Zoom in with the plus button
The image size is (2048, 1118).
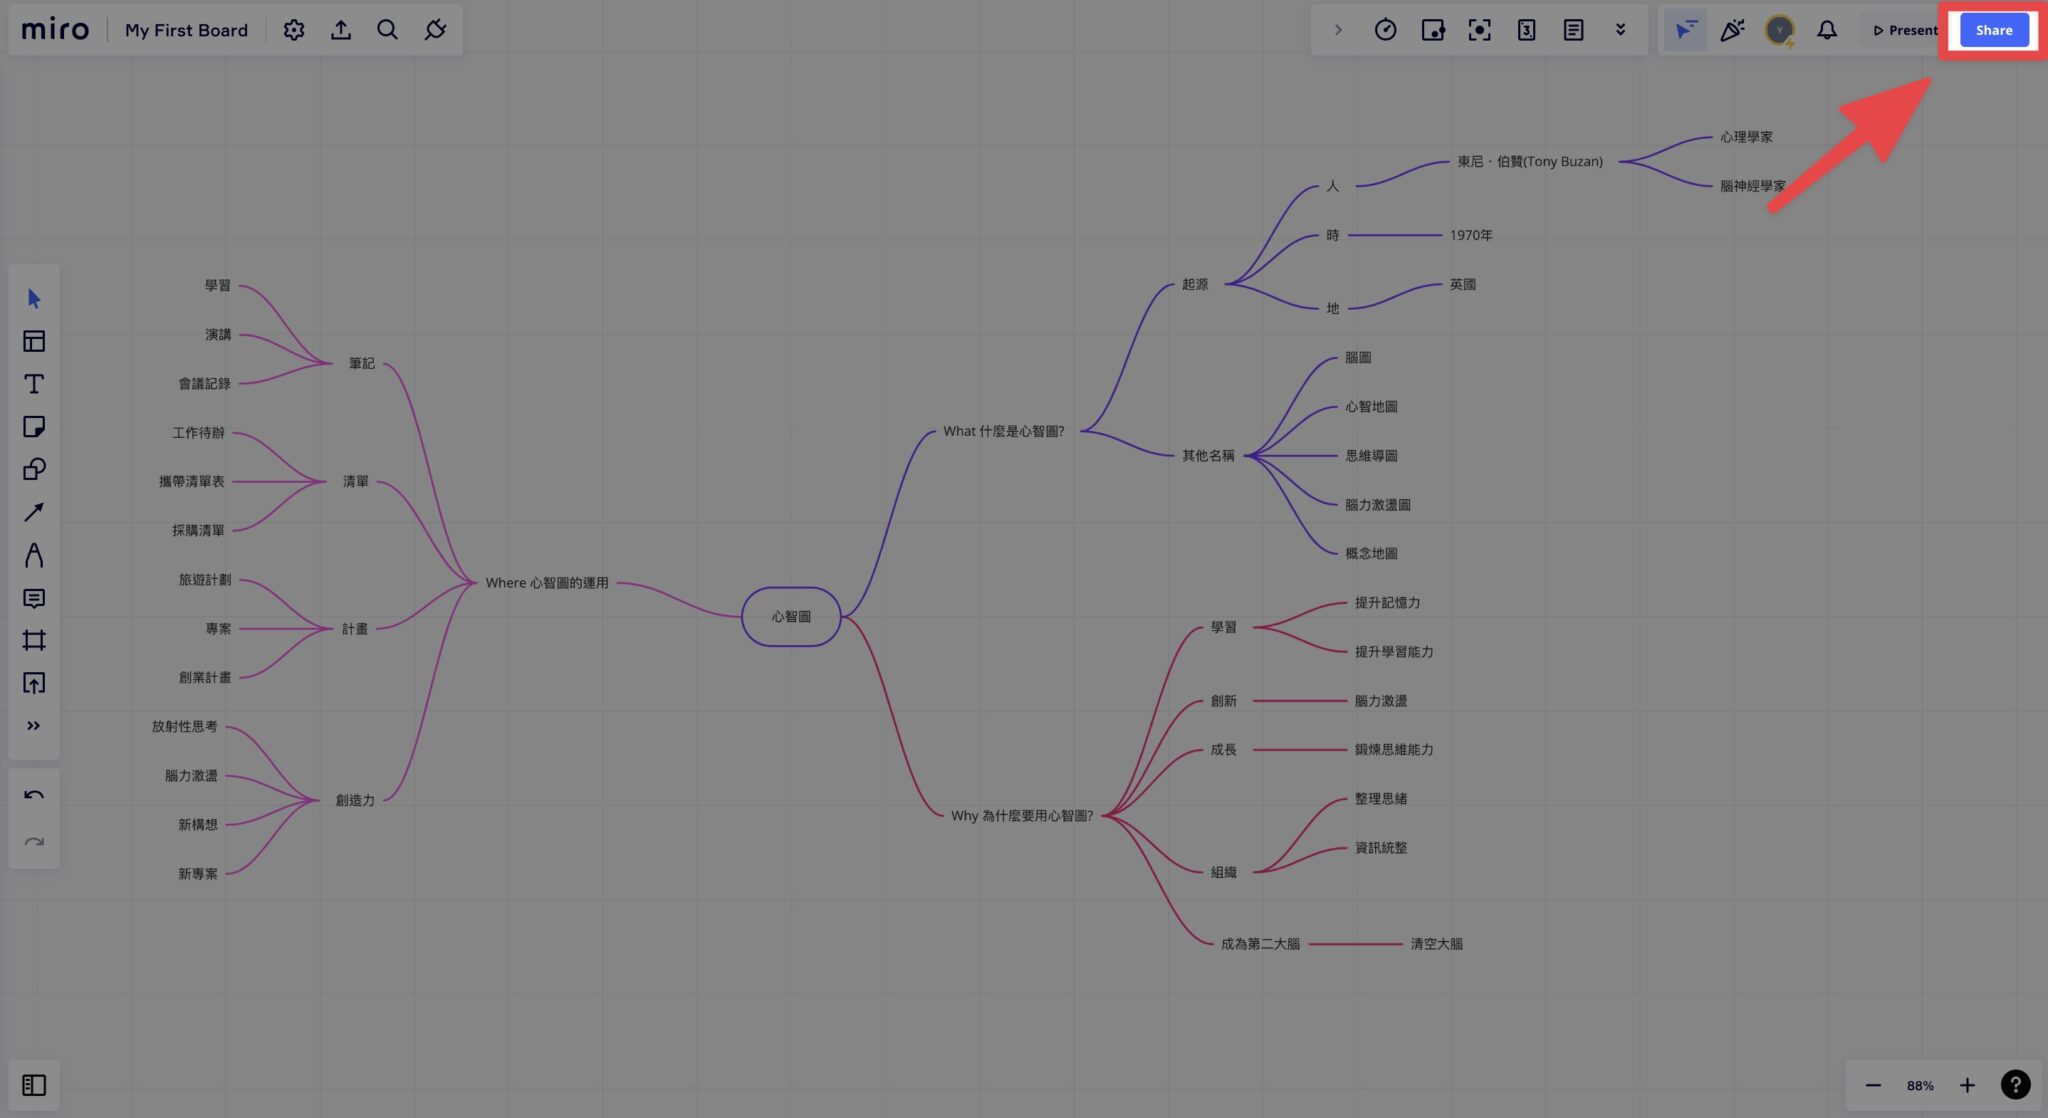pos(1967,1085)
